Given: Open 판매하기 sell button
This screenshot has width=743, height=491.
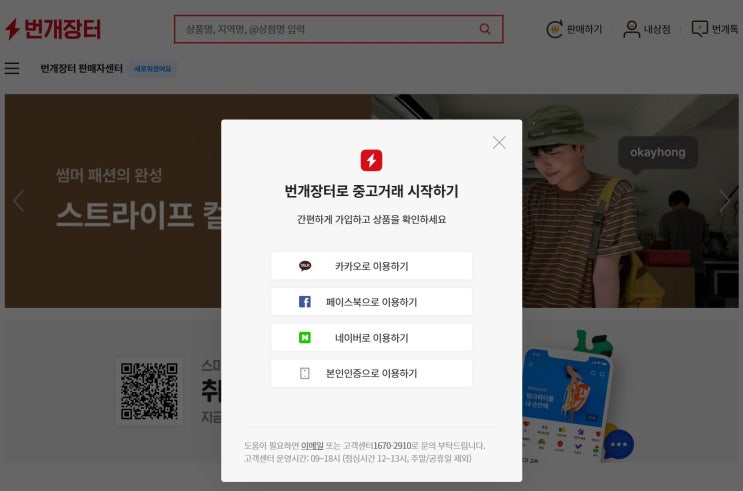Looking at the screenshot, I should coord(574,29).
